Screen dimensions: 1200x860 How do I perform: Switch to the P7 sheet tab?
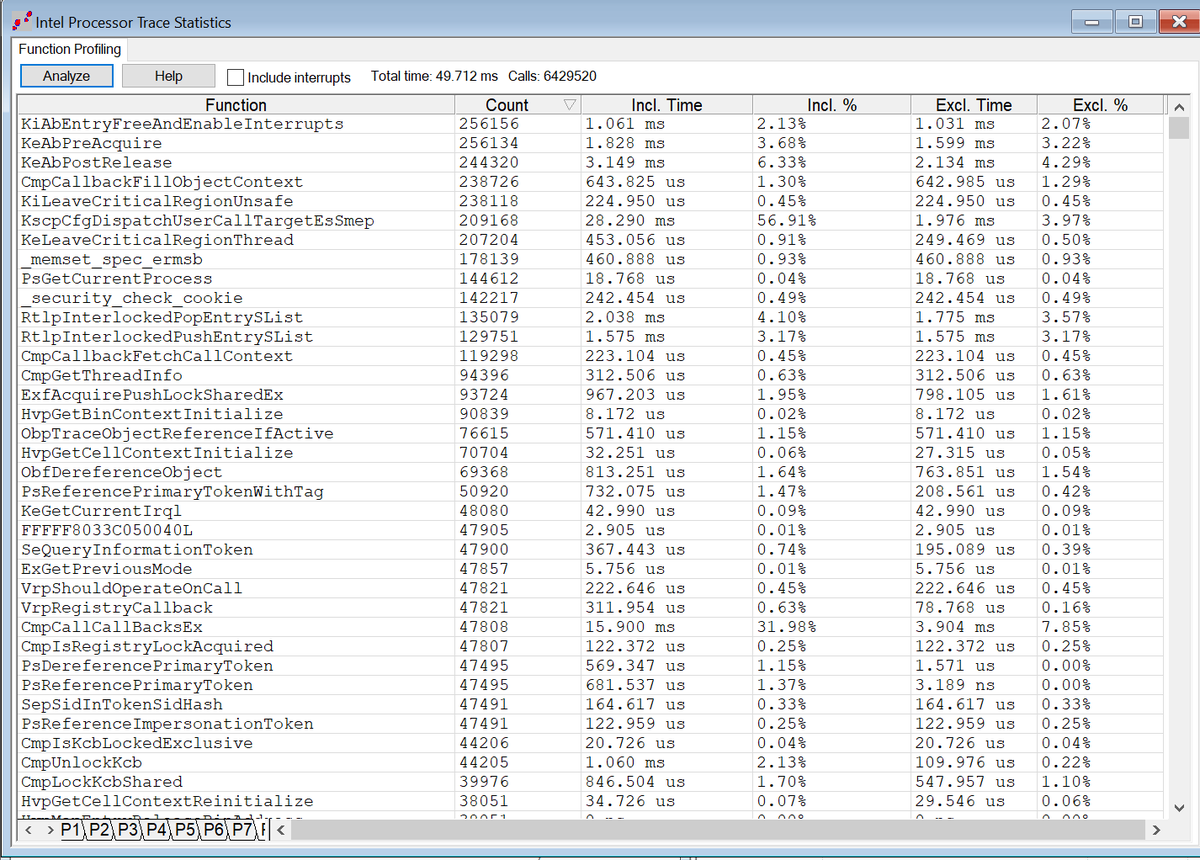pos(244,829)
